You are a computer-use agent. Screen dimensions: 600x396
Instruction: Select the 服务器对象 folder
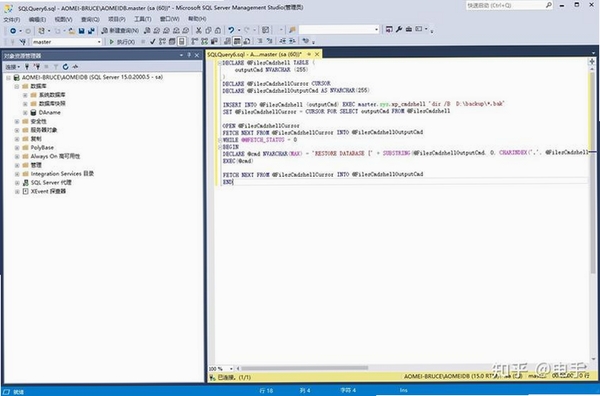tap(44, 130)
